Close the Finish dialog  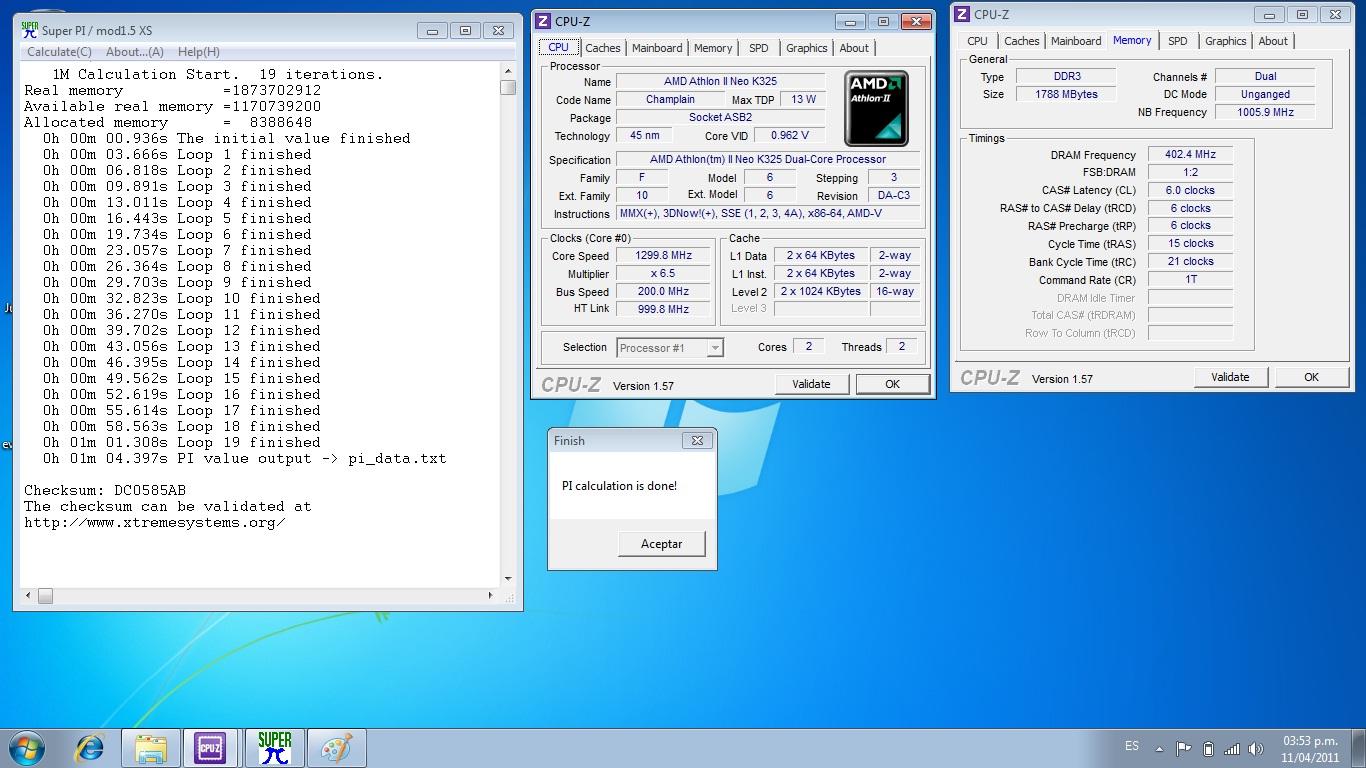(x=697, y=440)
